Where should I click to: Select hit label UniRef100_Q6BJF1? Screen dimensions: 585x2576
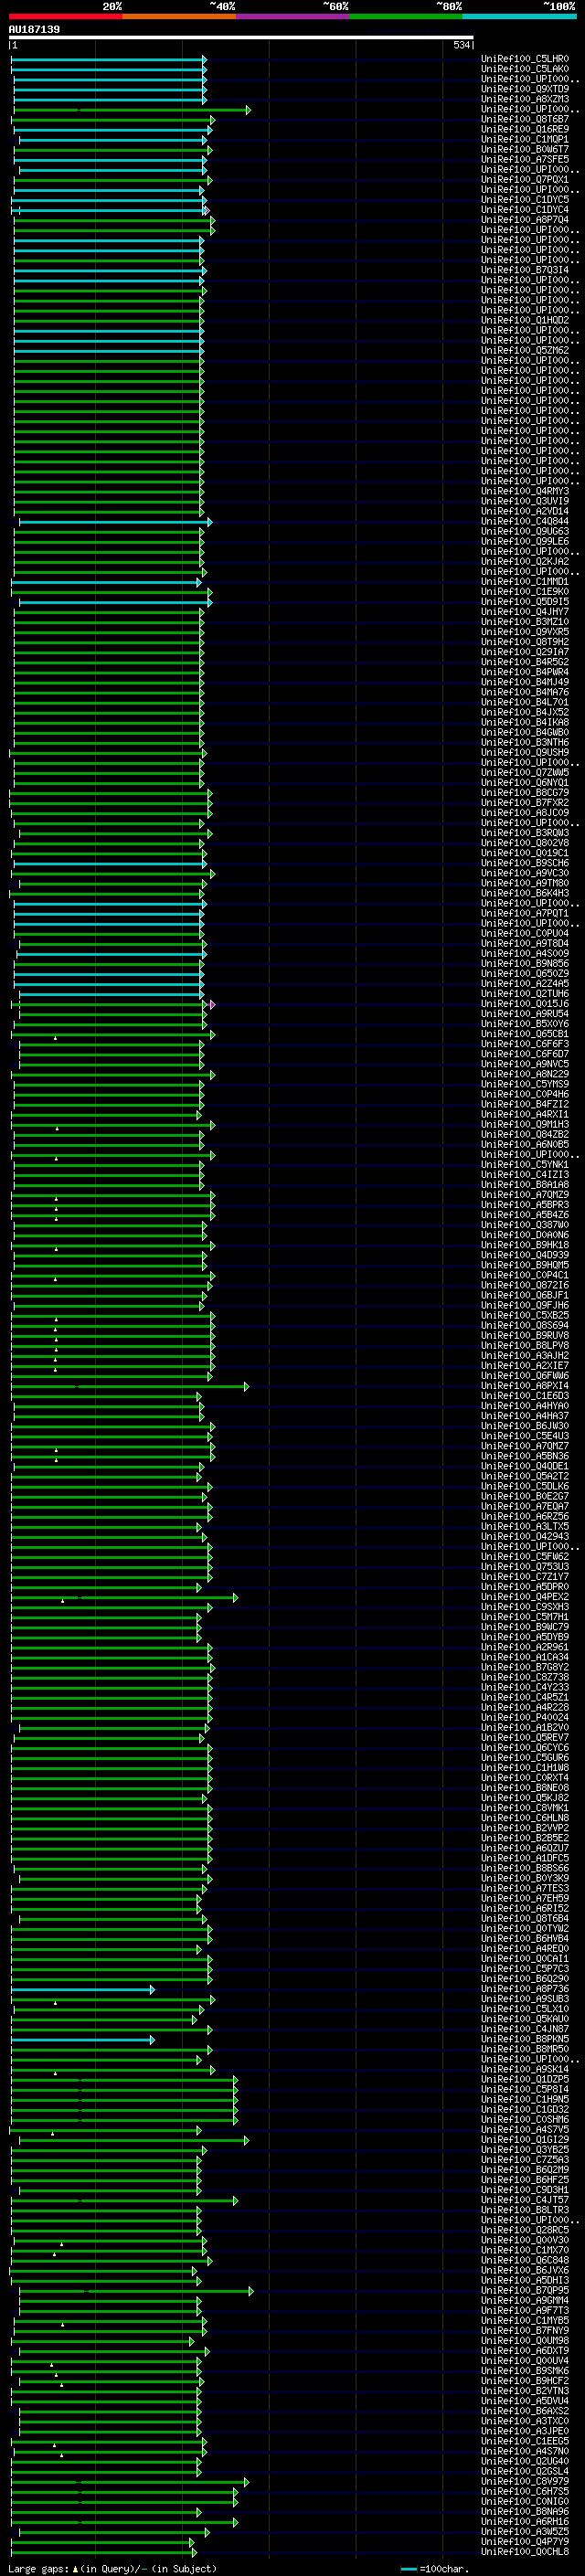(x=525, y=1295)
